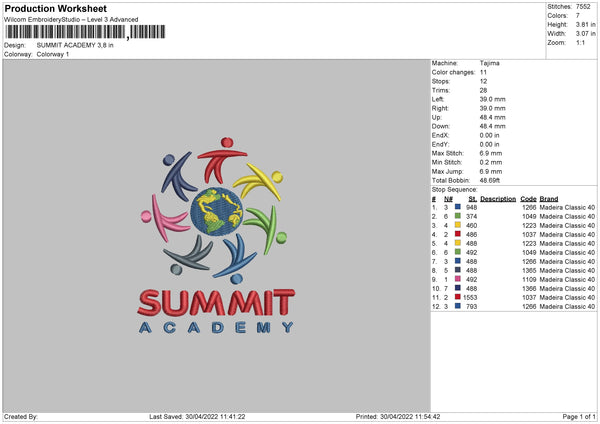Viewport: 600px width, 424px height.
Task: Click the 'Max Stitch' label
Action: pos(447,153)
